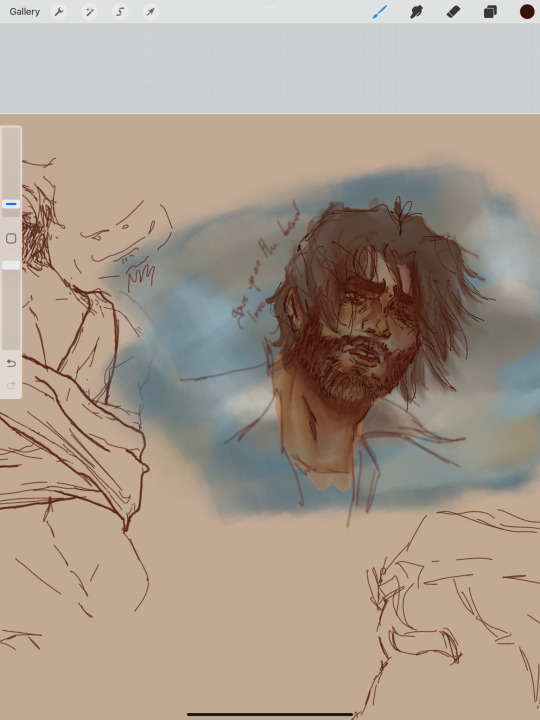Screen dimensions: 540x720
Task: Select the Brush tool
Action: tap(380, 12)
